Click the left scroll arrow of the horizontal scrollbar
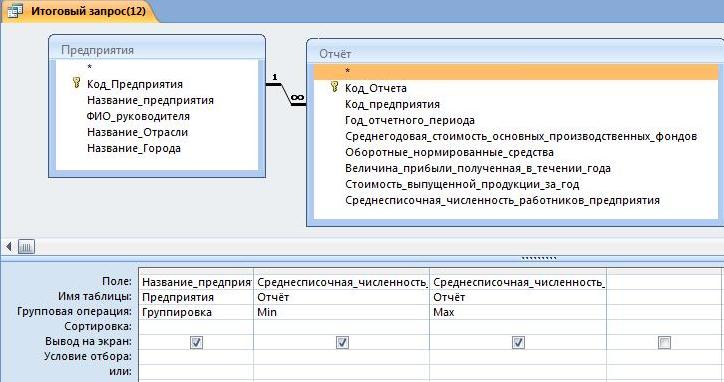The height and width of the screenshot is (382, 724). [x=9, y=246]
